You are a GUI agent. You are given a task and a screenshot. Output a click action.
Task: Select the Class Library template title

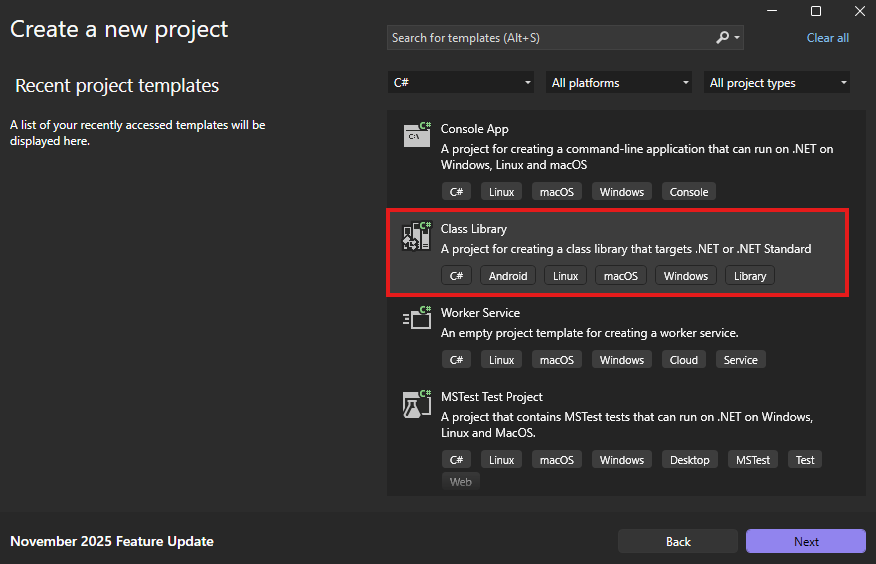tap(473, 229)
